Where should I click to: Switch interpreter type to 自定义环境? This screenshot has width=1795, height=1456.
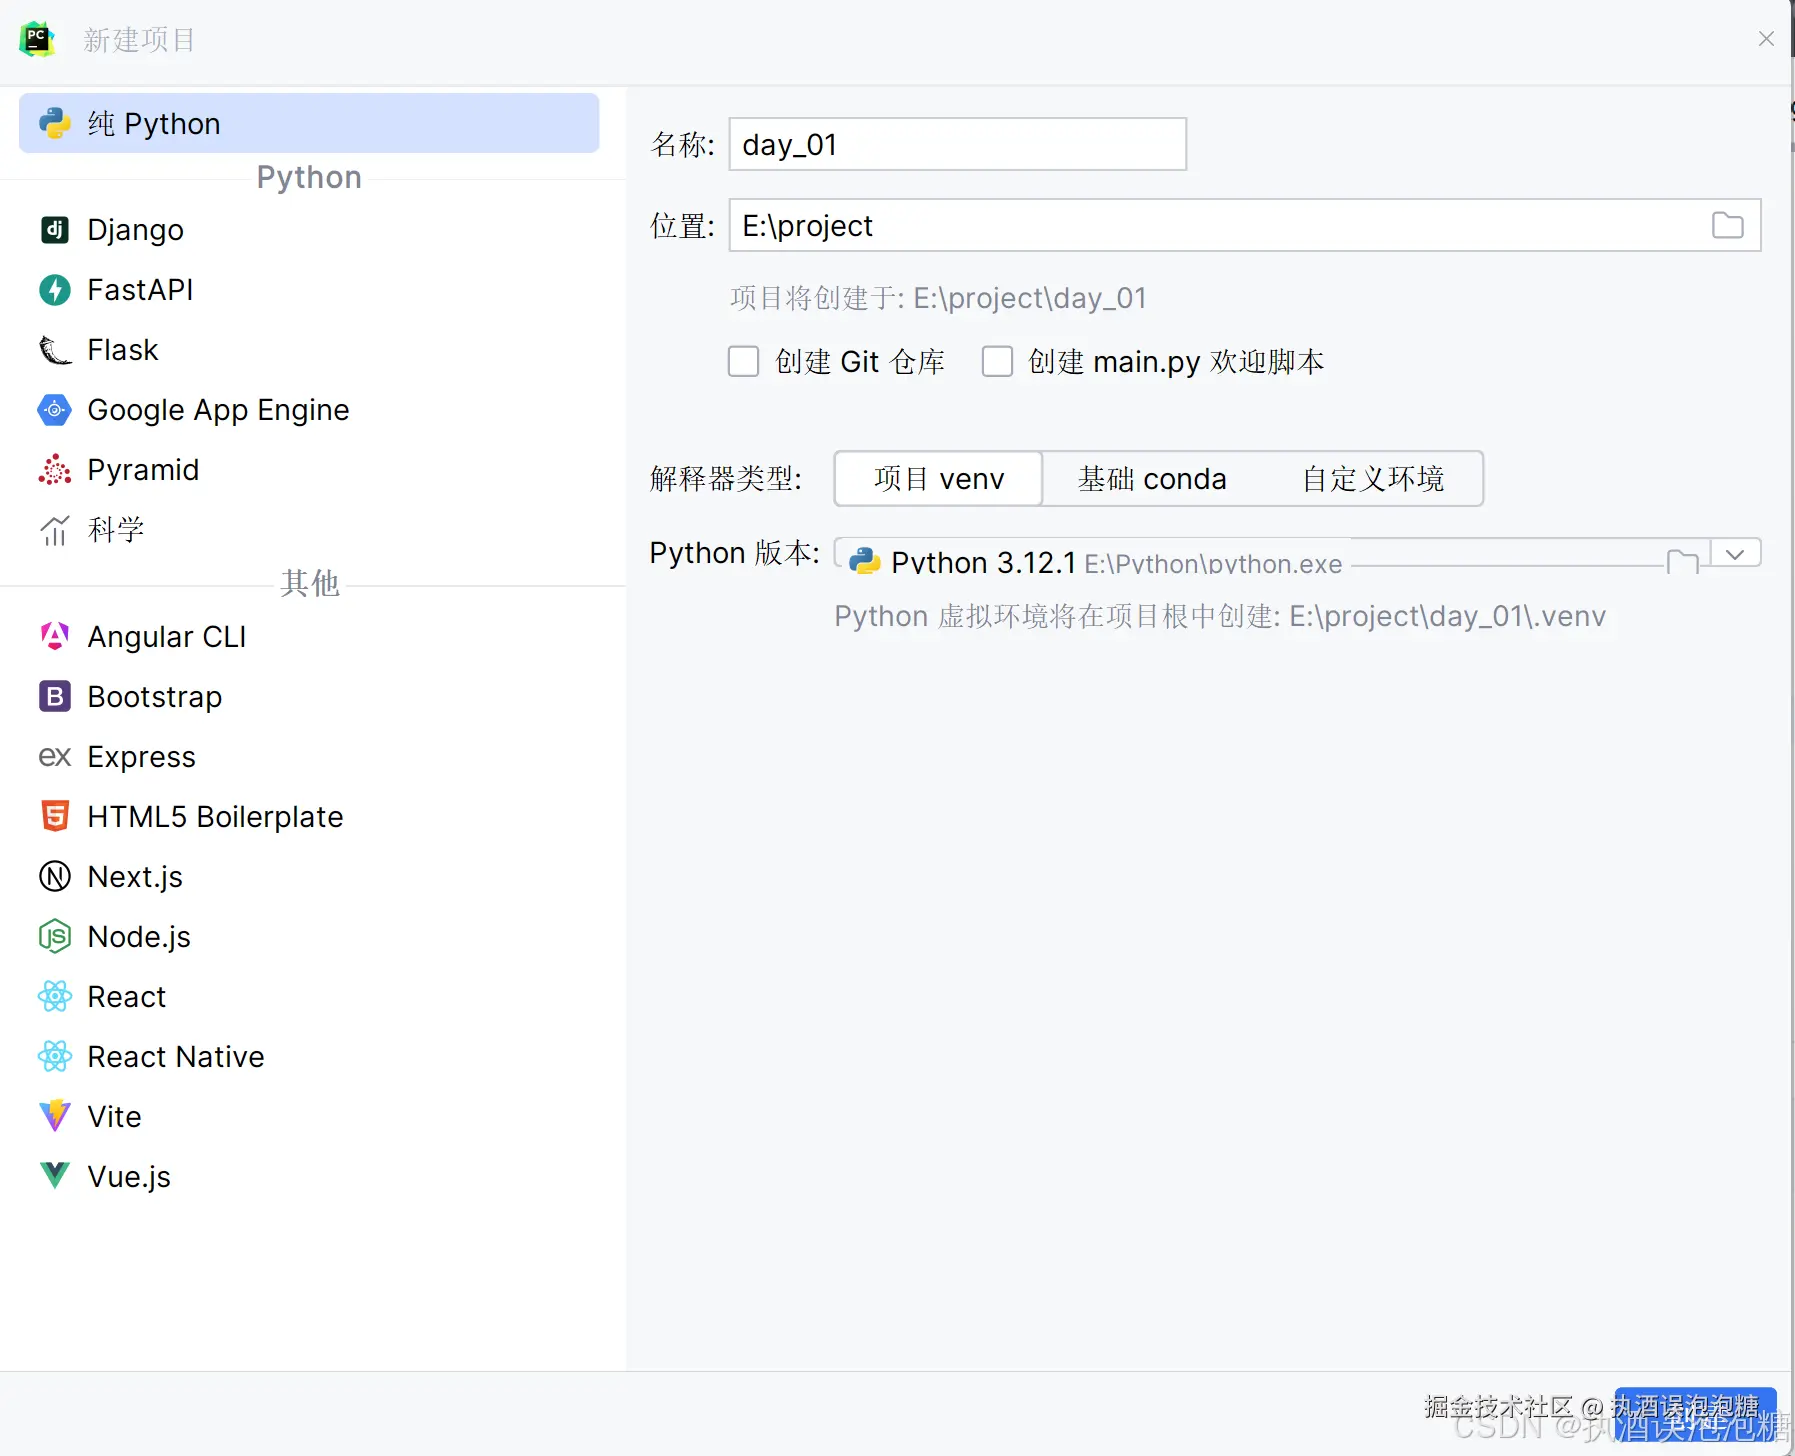(x=1373, y=479)
